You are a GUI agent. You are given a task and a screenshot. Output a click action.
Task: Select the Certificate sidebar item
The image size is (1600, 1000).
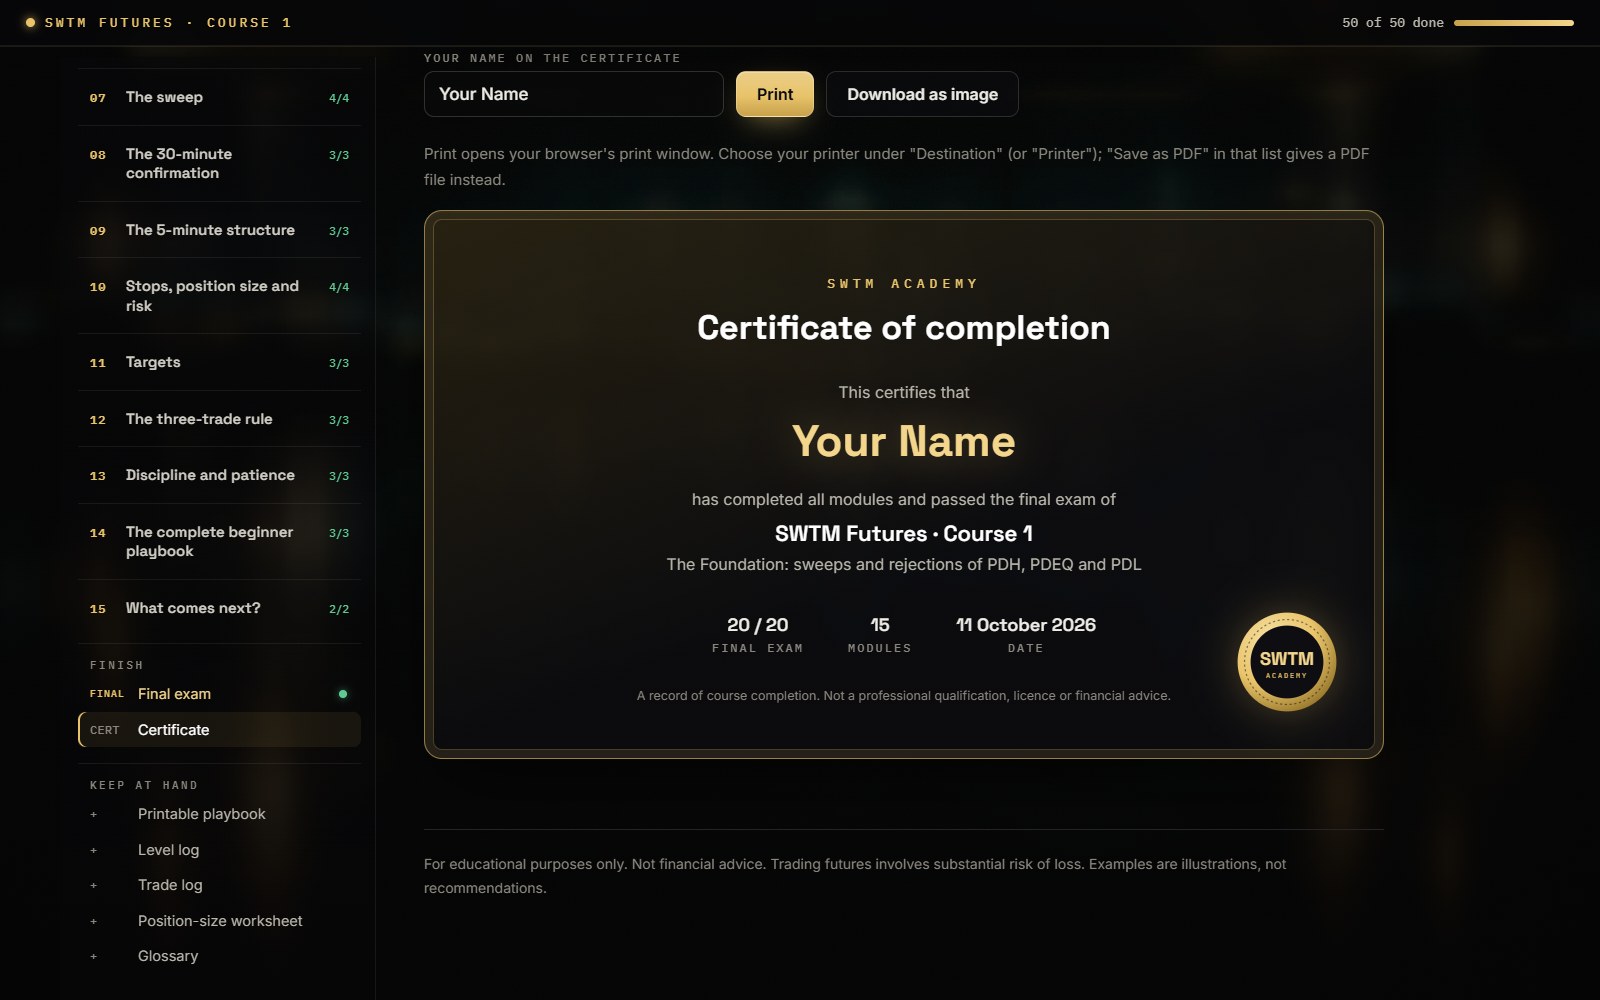[x=219, y=730]
